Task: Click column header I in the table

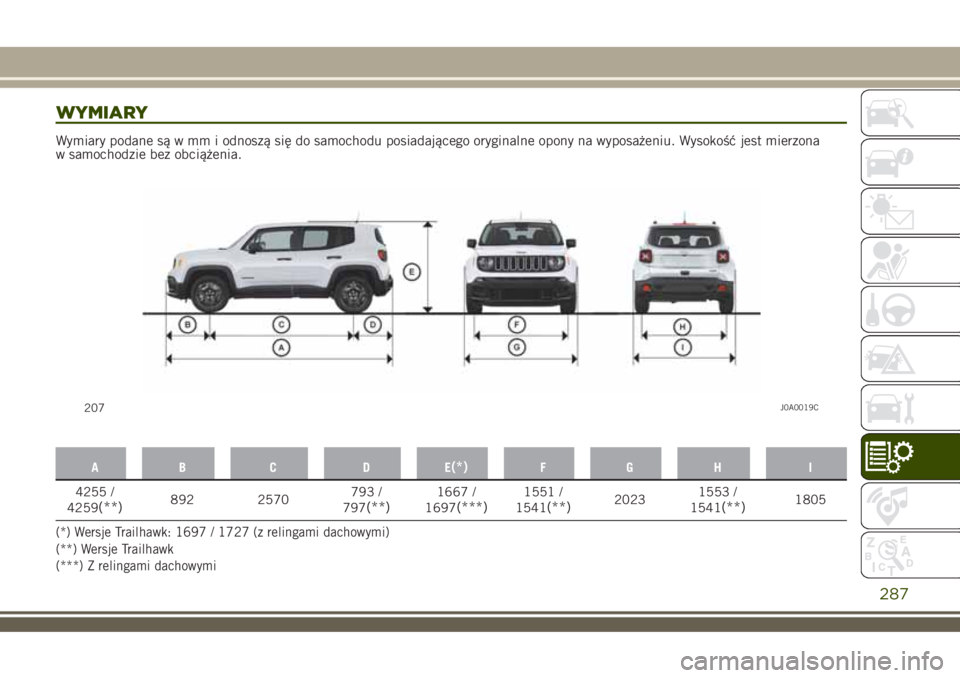Action: [x=806, y=464]
